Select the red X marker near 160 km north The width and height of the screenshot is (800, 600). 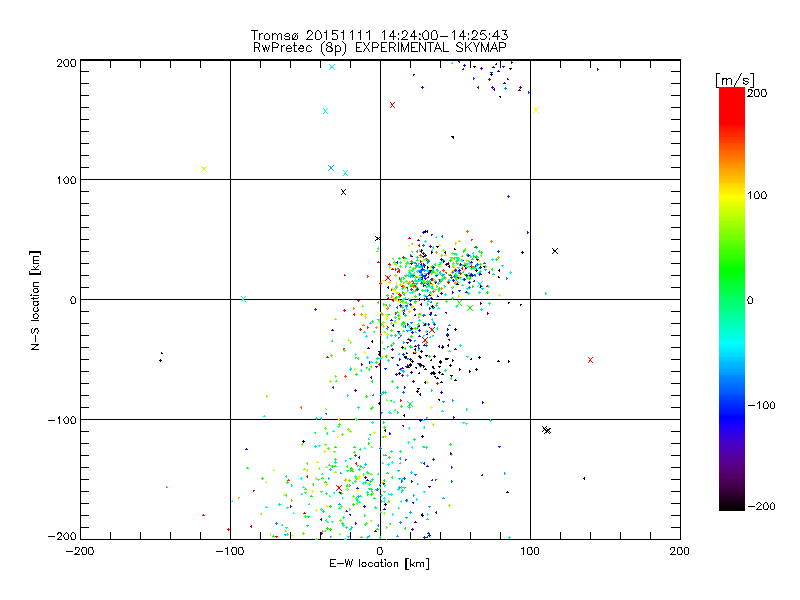392,105
